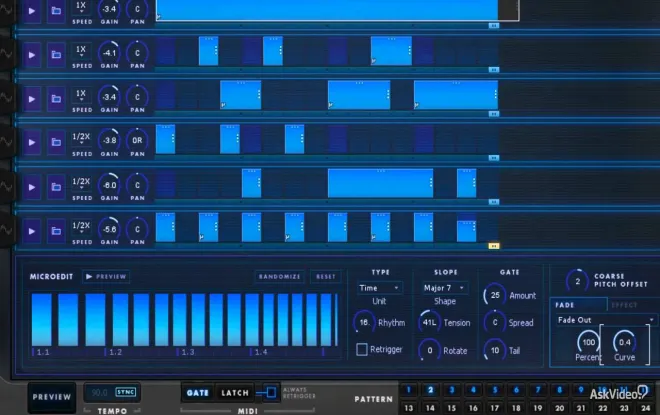The image size is (660, 415).
Task: Click the Rhythm knob set to 16
Action: 364,322
